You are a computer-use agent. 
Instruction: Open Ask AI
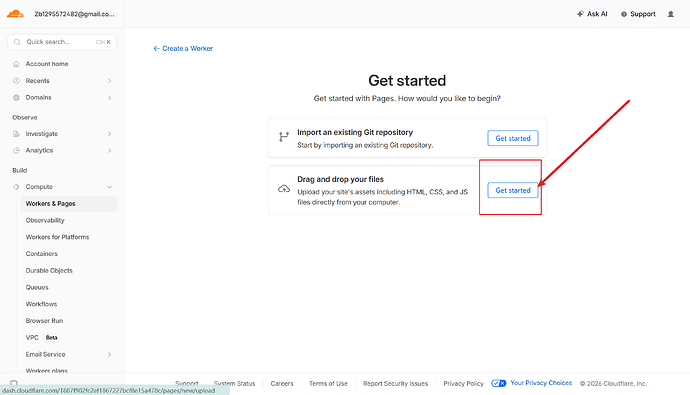click(x=592, y=14)
